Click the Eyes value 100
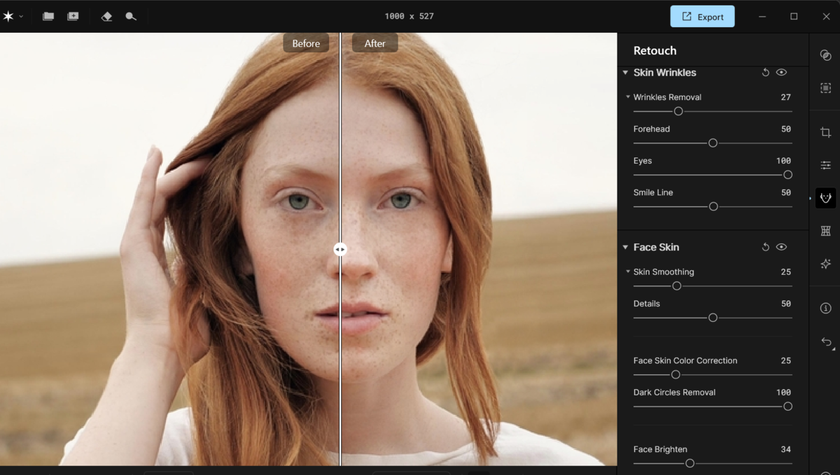Viewport: 840px width, 475px height. click(x=783, y=161)
